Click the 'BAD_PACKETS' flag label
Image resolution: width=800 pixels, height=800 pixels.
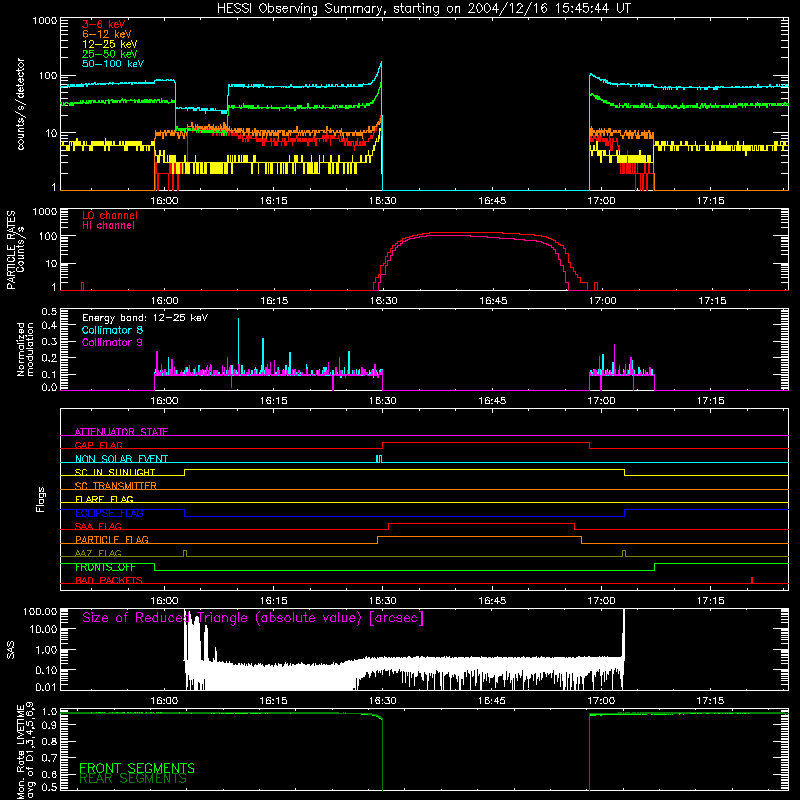point(109,580)
